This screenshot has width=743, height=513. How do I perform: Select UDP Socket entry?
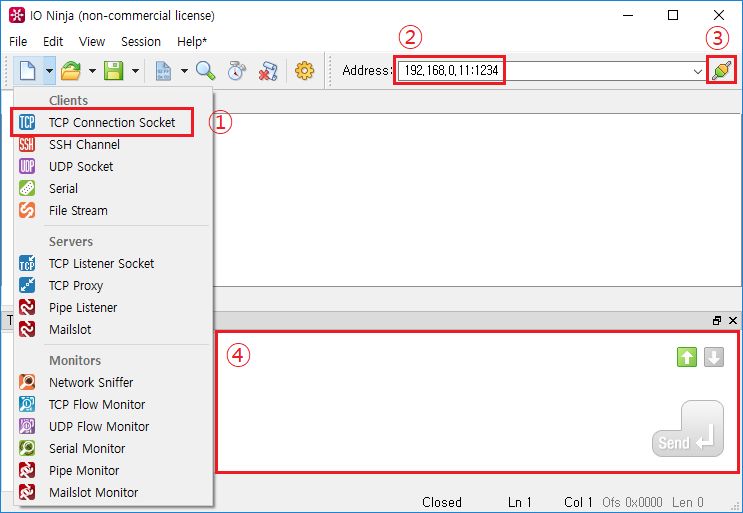[x=112, y=166]
